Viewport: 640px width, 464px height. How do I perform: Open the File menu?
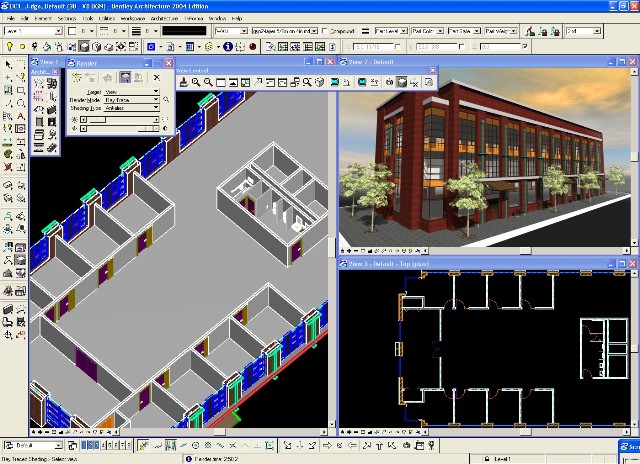coord(11,19)
